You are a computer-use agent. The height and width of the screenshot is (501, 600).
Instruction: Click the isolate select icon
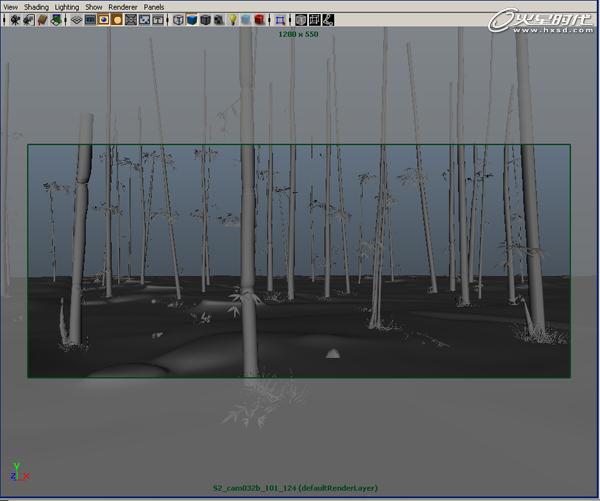pyautogui.click(x=280, y=19)
